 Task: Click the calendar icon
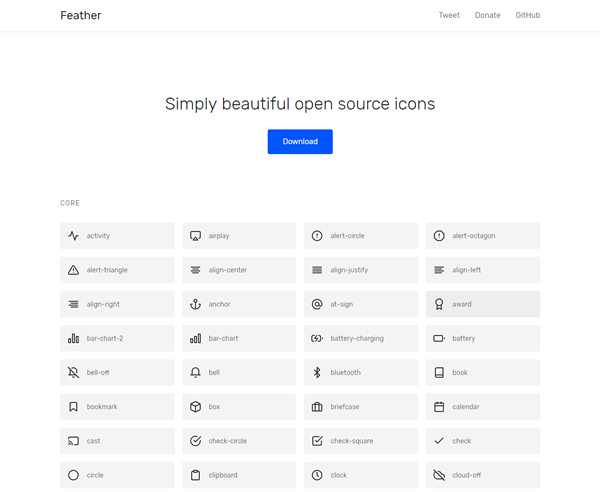[x=439, y=407]
